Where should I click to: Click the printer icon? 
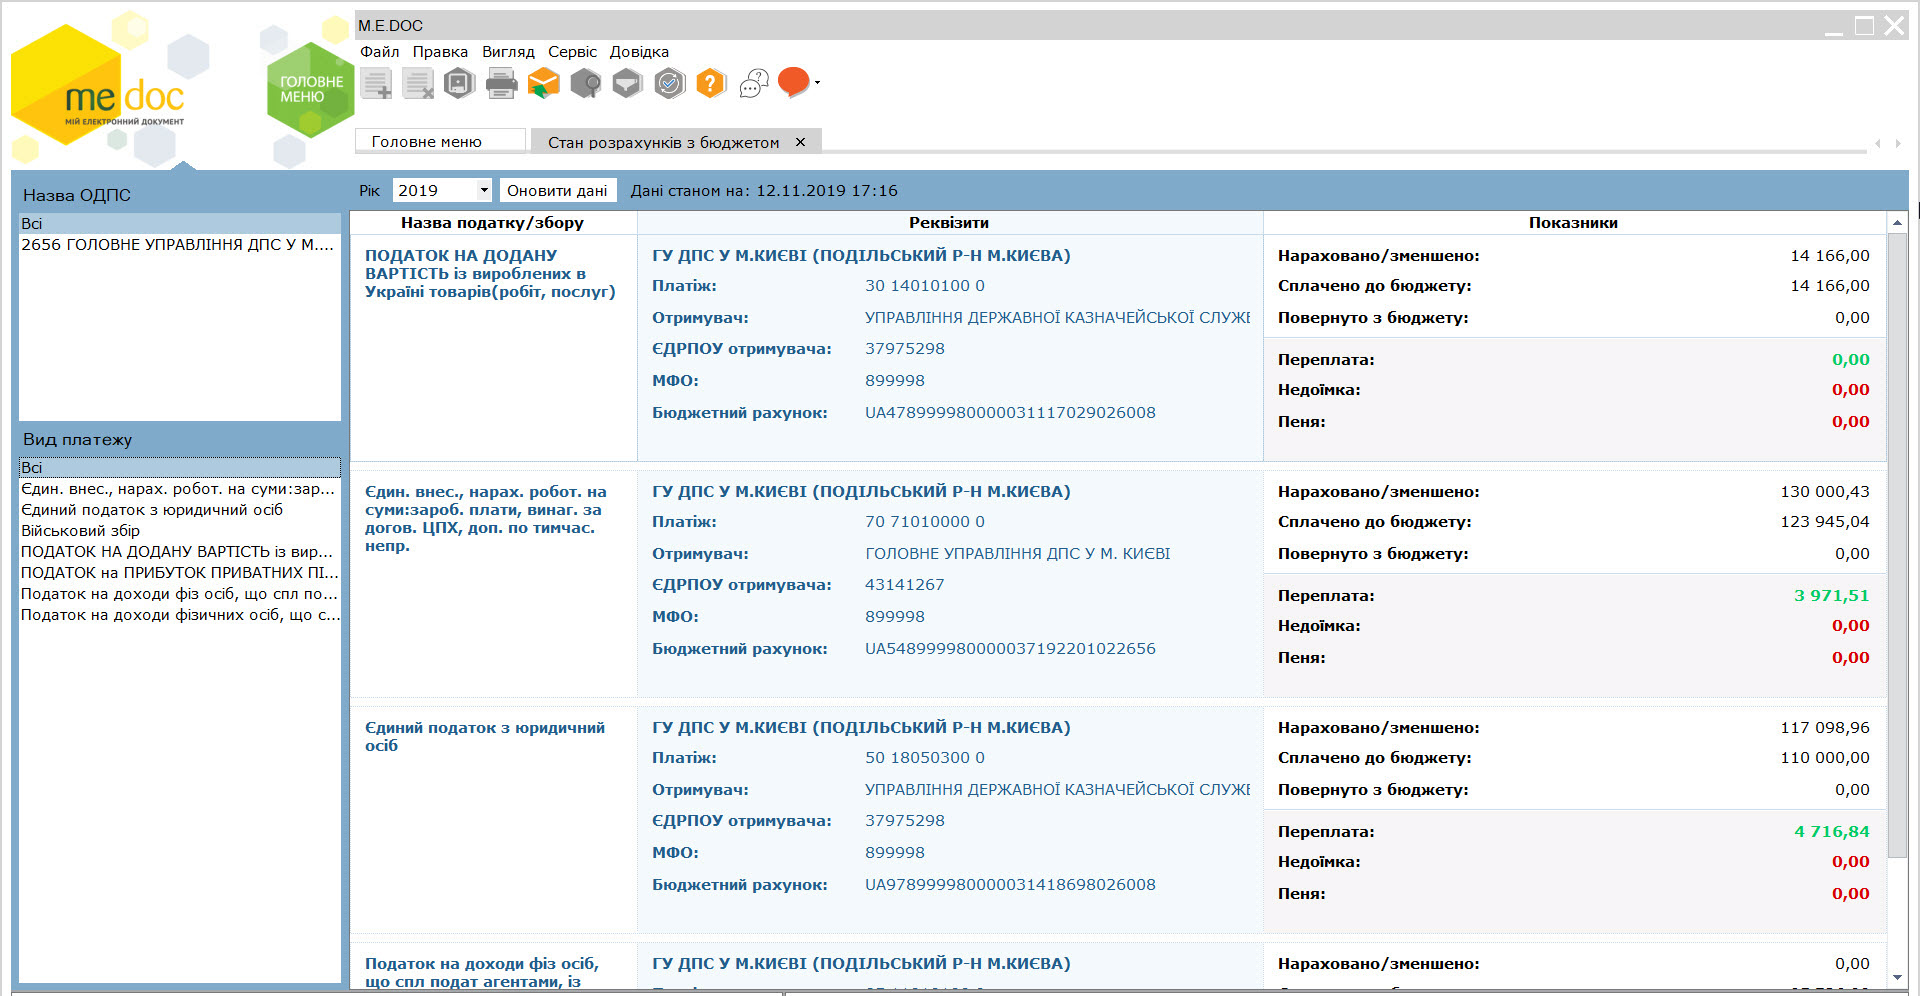coord(501,84)
